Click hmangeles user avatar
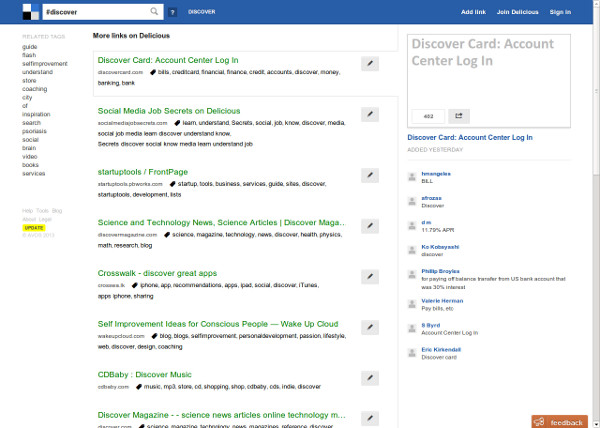Image resolution: width=600 pixels, height=428 pixels. 412,177
